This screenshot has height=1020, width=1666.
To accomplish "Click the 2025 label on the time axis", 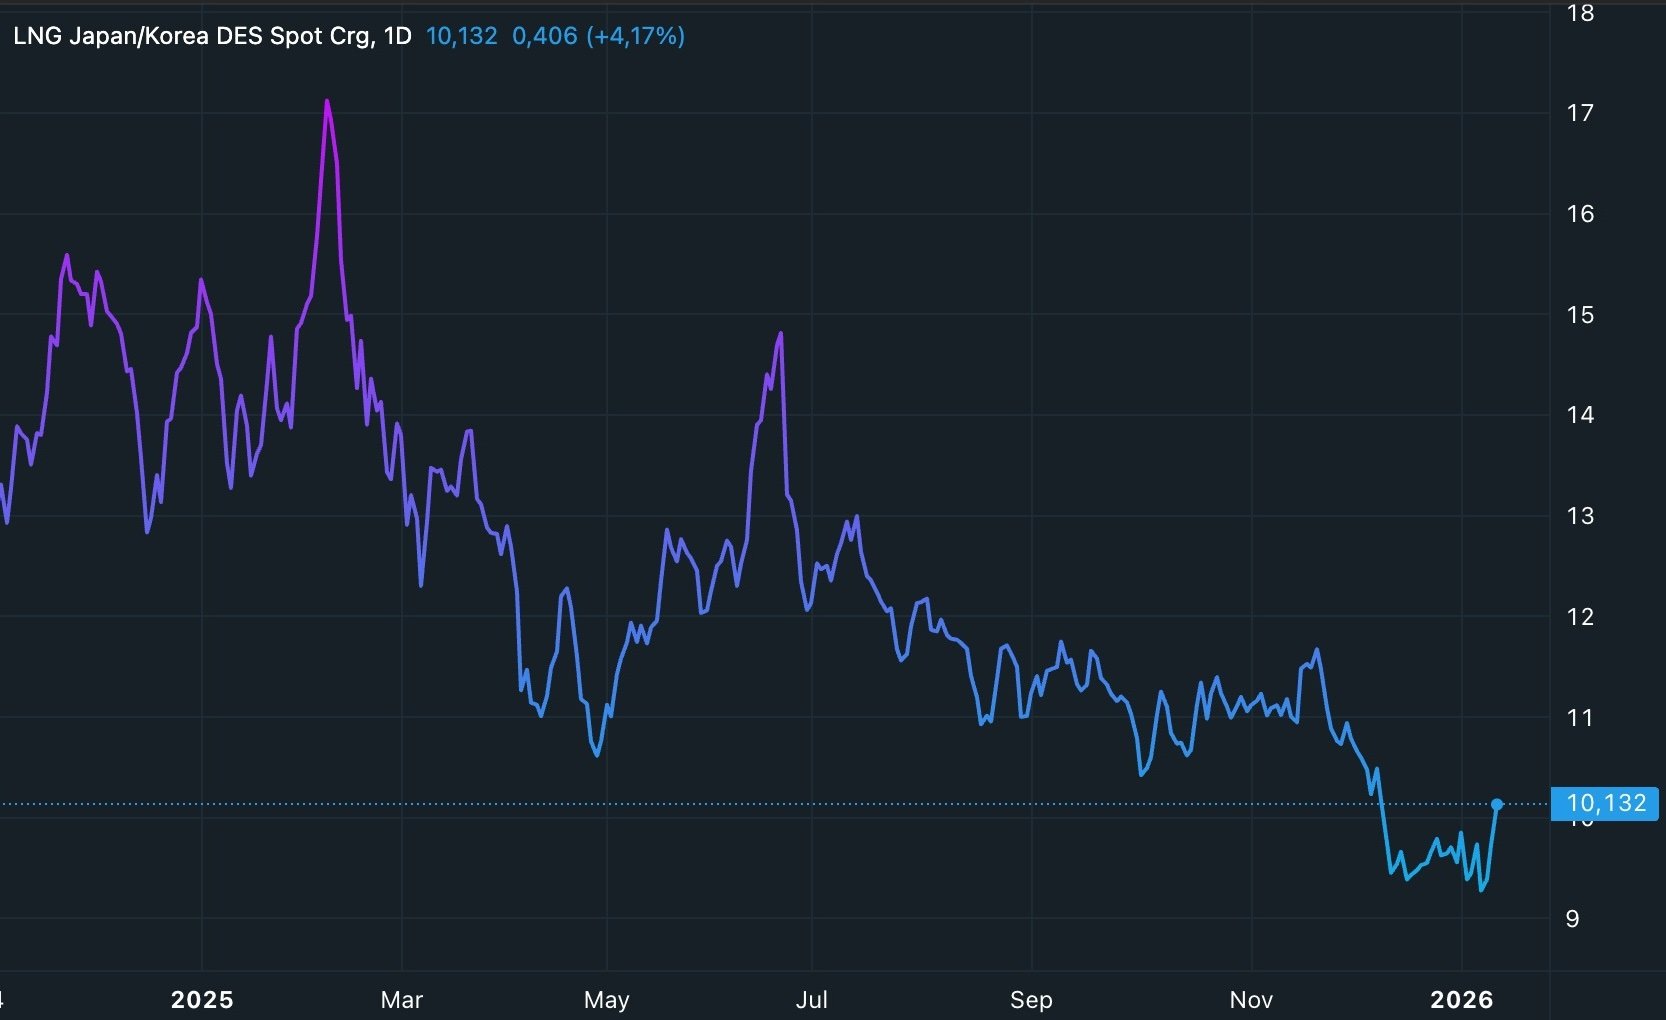I will pos(202,999).
